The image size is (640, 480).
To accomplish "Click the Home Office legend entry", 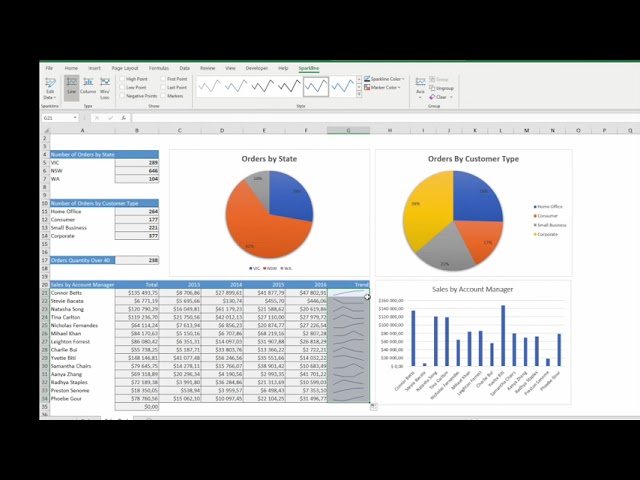I will (548, 207).
